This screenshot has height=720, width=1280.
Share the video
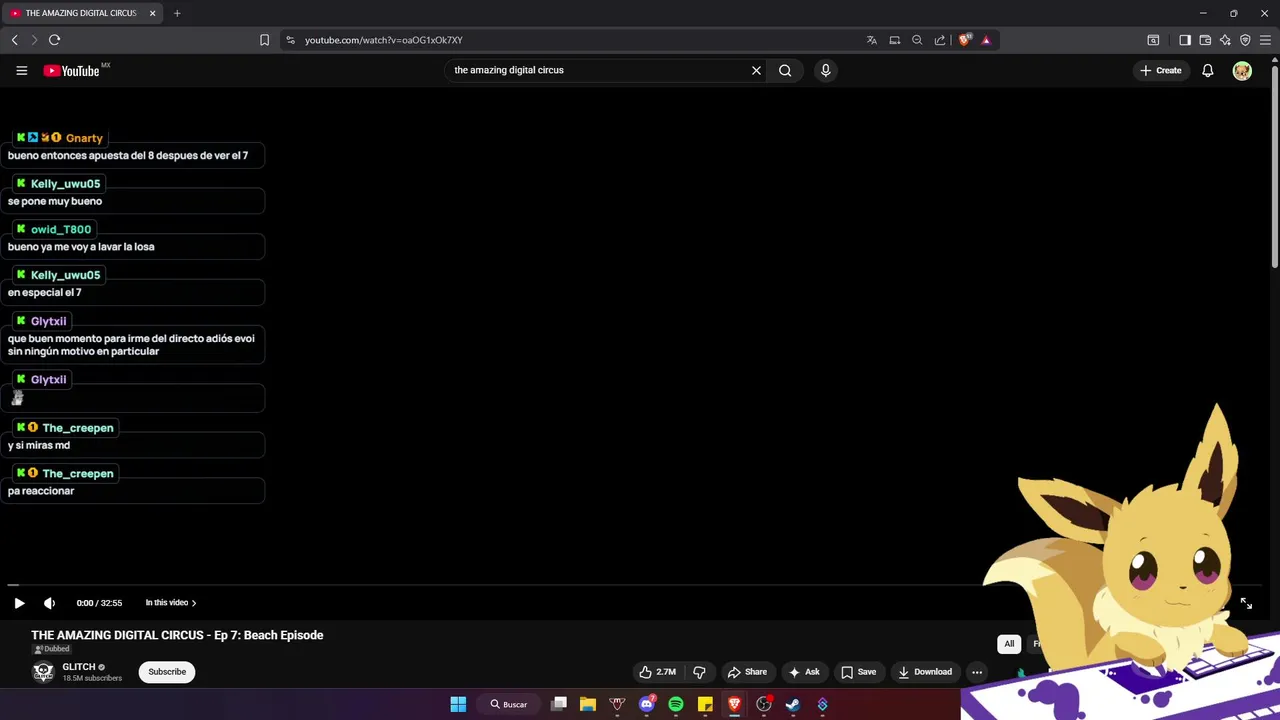747,672
